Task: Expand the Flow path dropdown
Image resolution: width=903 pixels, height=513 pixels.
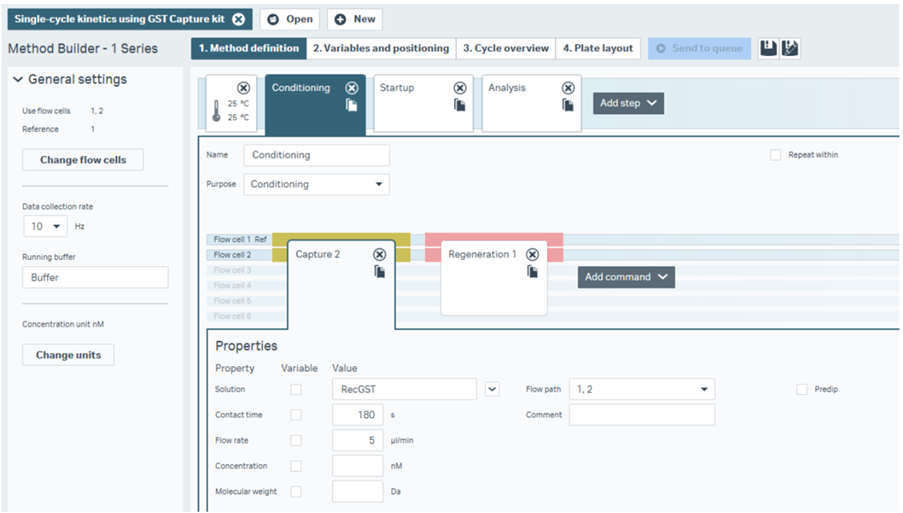Action: [641, 389]
